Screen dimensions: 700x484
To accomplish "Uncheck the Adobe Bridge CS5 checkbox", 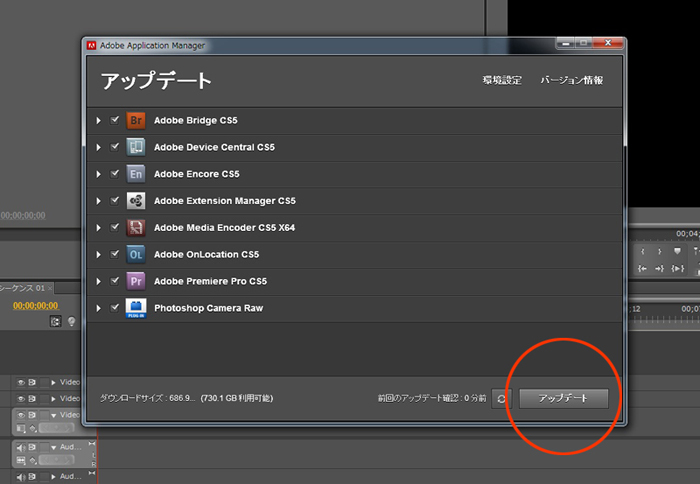I will [x=115, y=120].
